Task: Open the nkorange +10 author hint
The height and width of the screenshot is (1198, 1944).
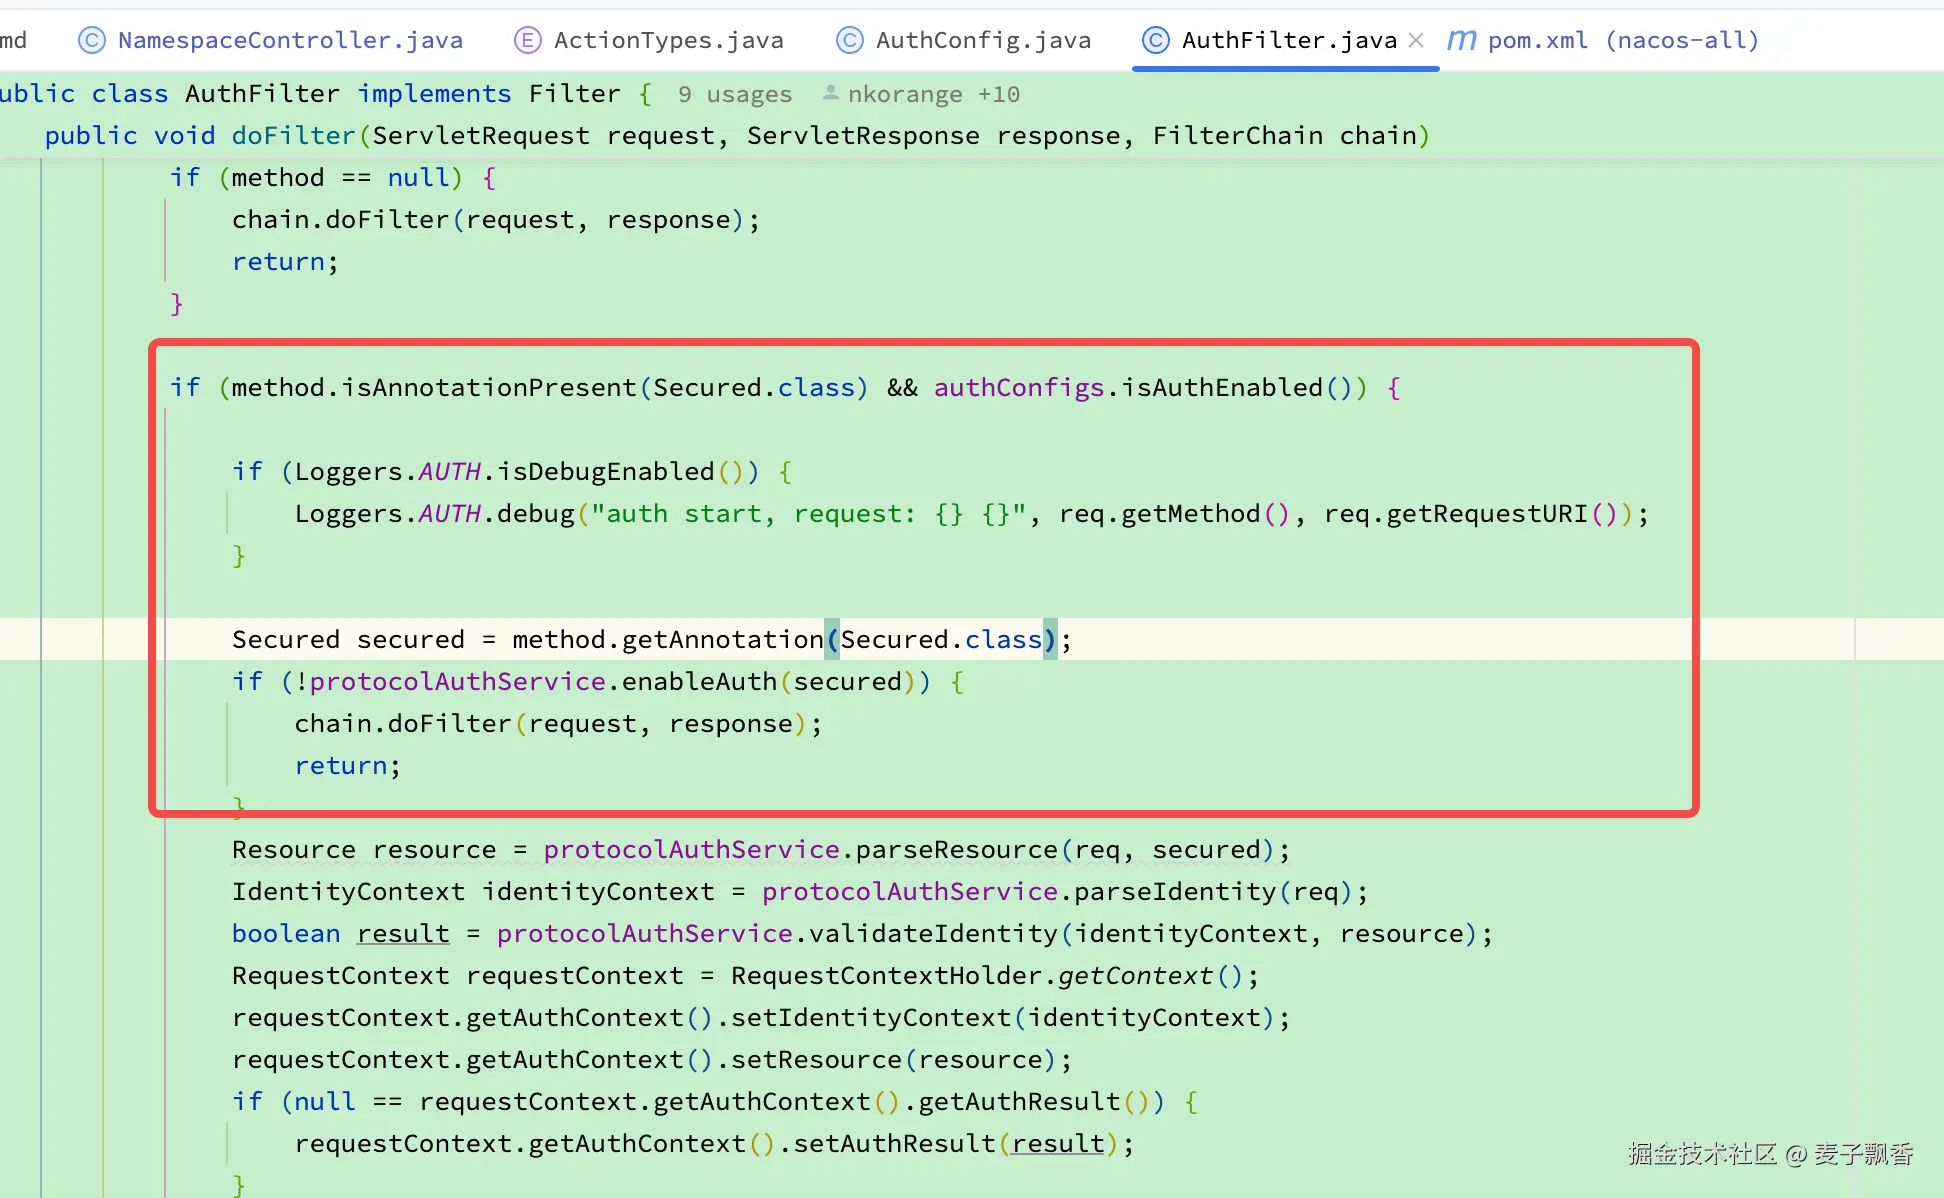Action: click(x=932, y=94)
